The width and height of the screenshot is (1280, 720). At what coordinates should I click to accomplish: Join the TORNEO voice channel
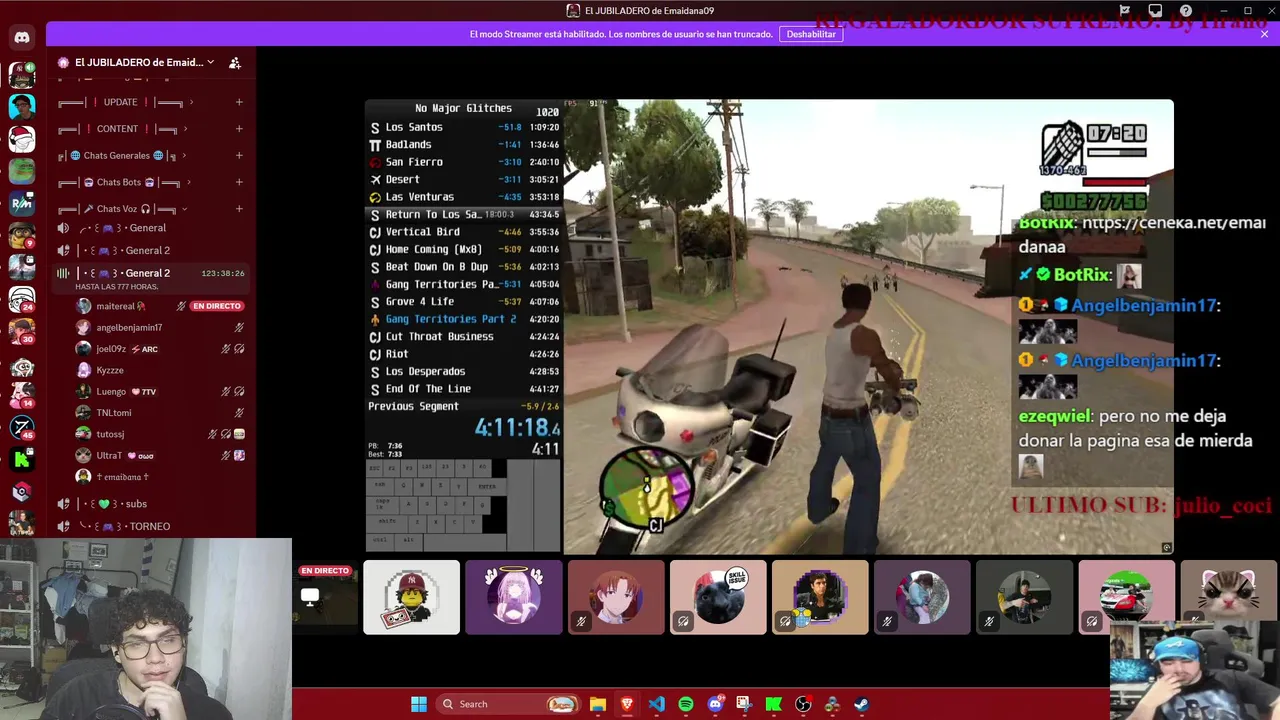tap(151, 526)
